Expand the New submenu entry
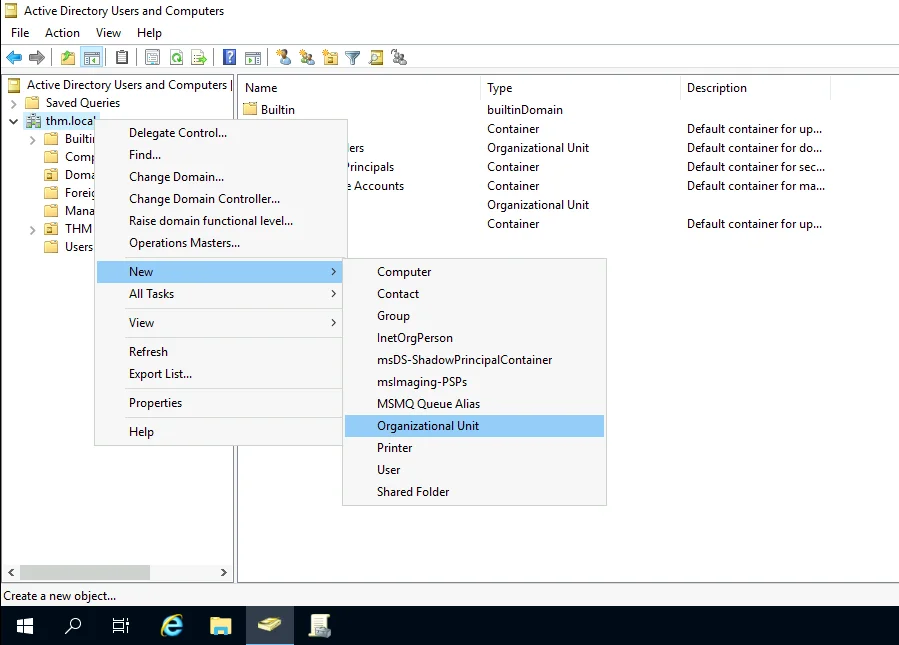Image resolution: width=899 pixels, height=645 pixels. 220,272
